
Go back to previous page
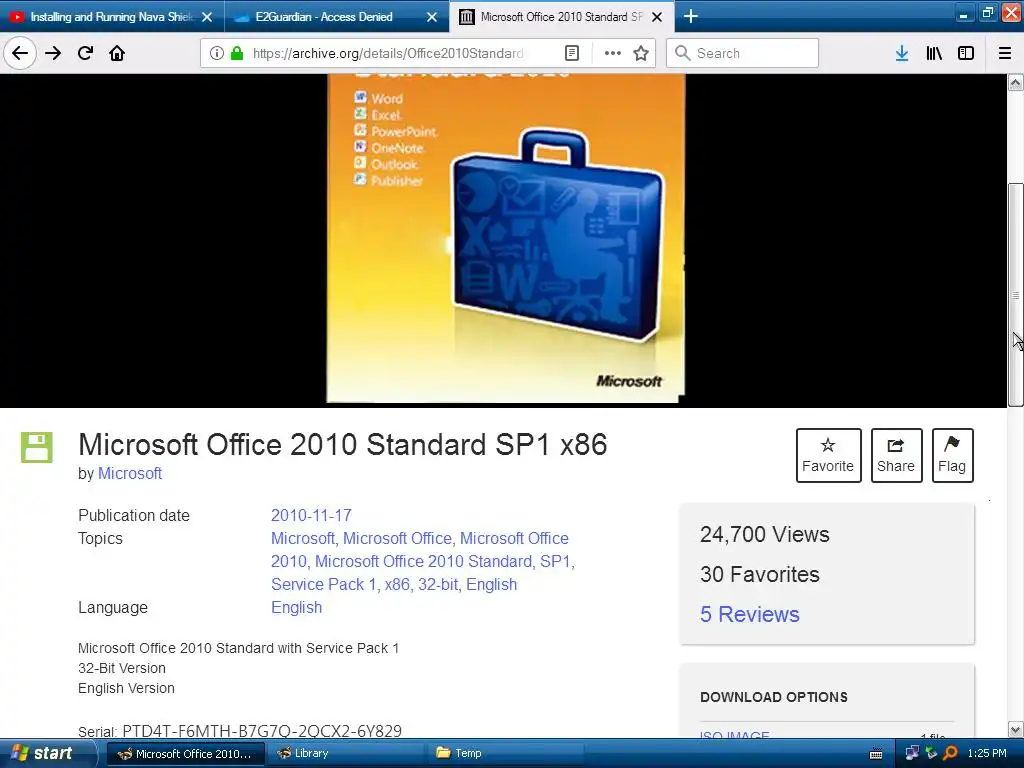coord(20,53)
